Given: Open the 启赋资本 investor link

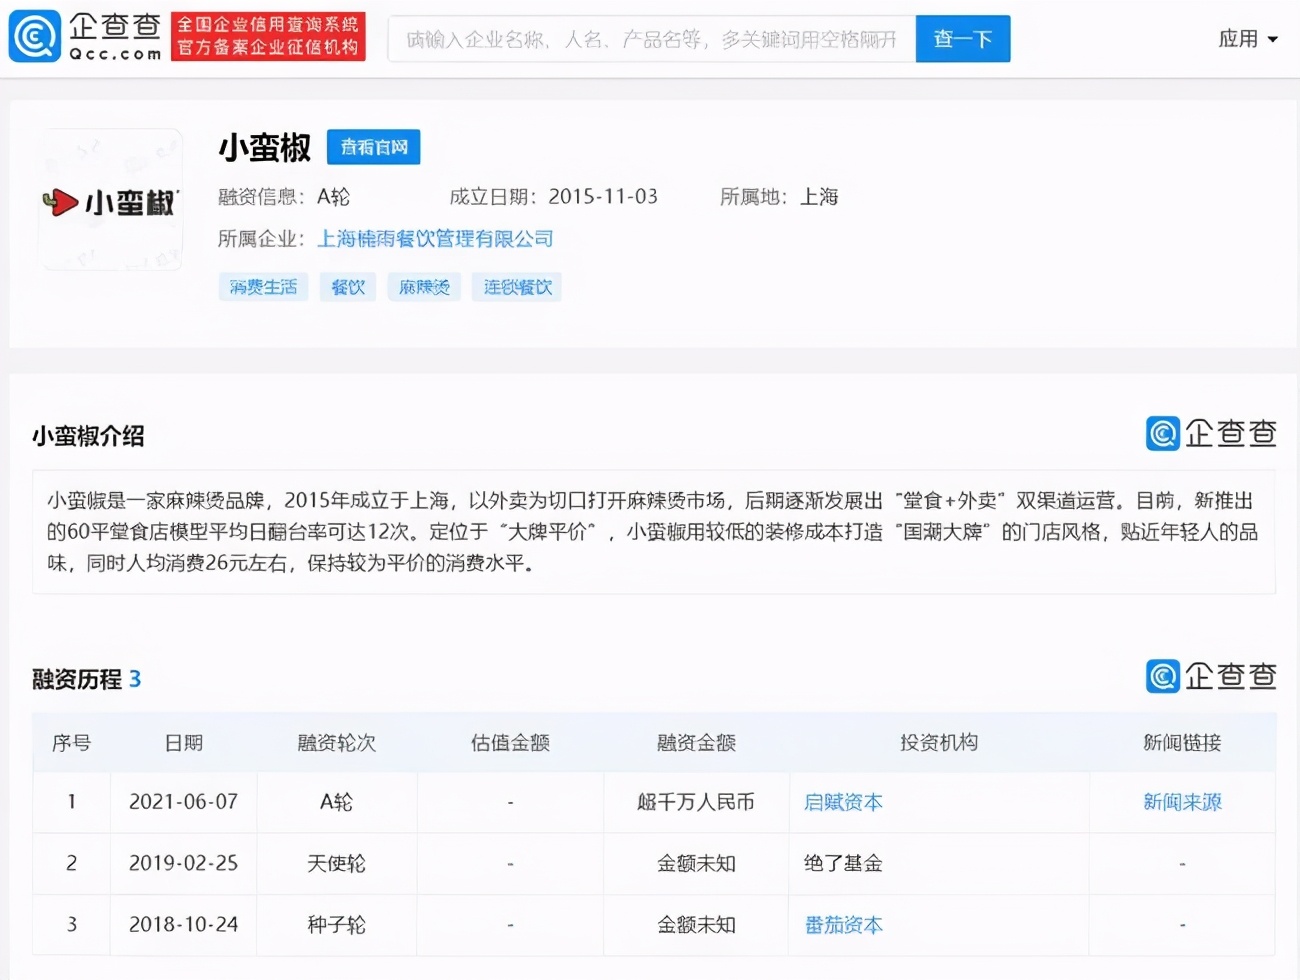Looking at the screenshot, I should coord(842,801).
